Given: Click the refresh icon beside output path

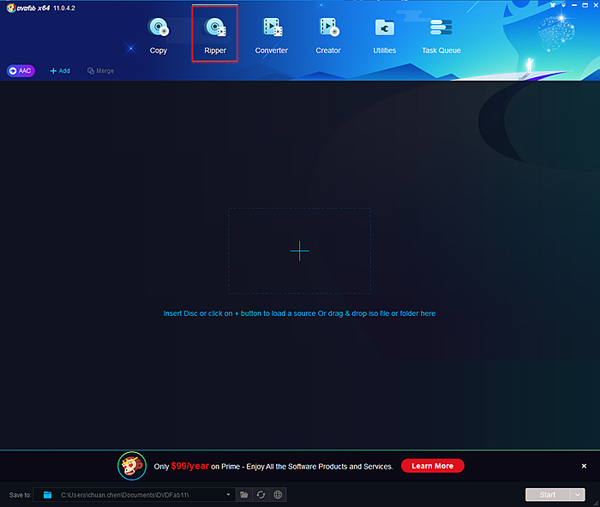Looking at the screenshot, I should pos(261,495).
